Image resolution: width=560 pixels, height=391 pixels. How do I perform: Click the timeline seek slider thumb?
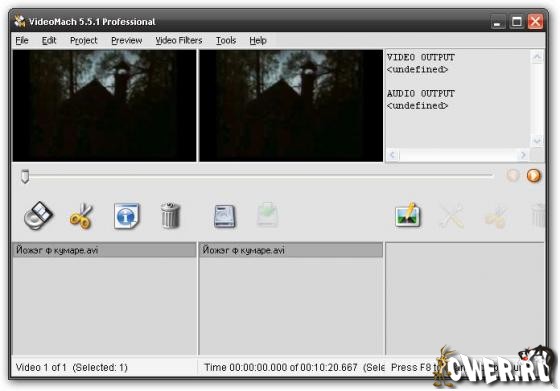point(25,176)
